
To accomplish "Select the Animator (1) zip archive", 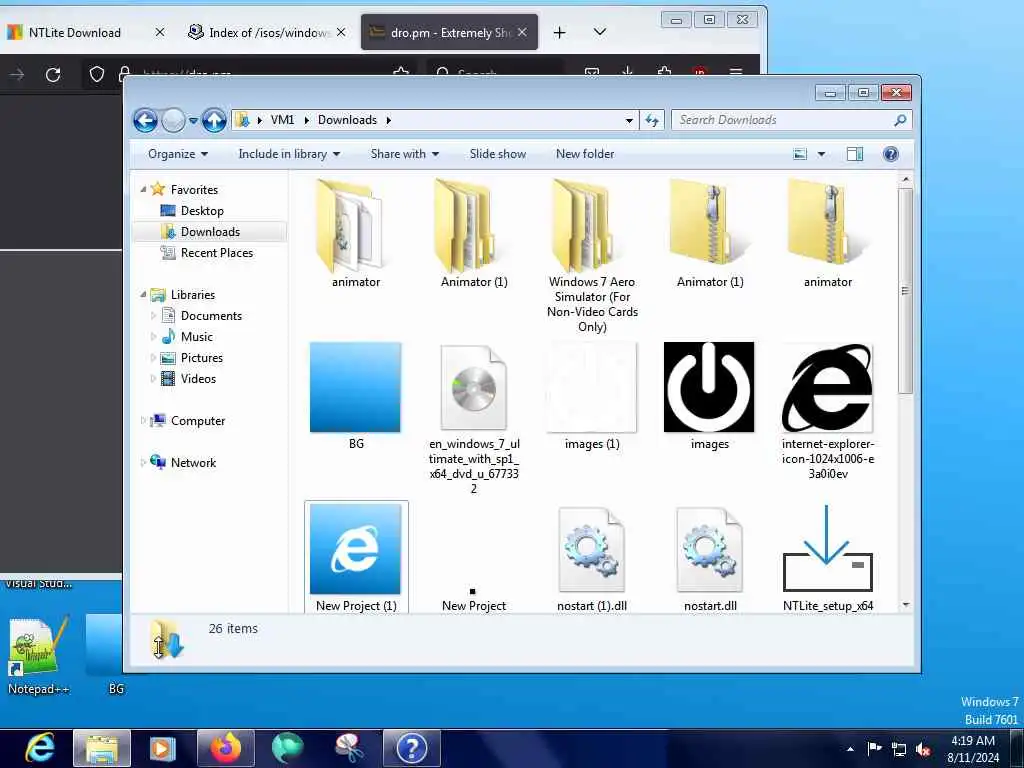I will [x=710, y=234].
